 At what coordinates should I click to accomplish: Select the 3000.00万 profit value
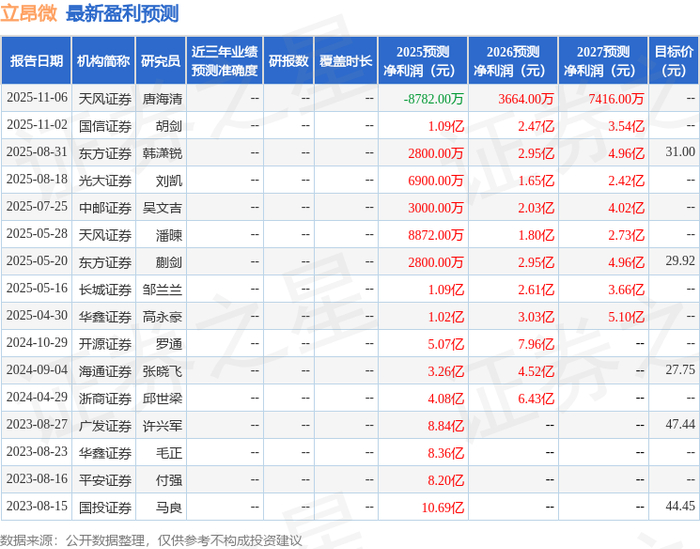[436, 208]
